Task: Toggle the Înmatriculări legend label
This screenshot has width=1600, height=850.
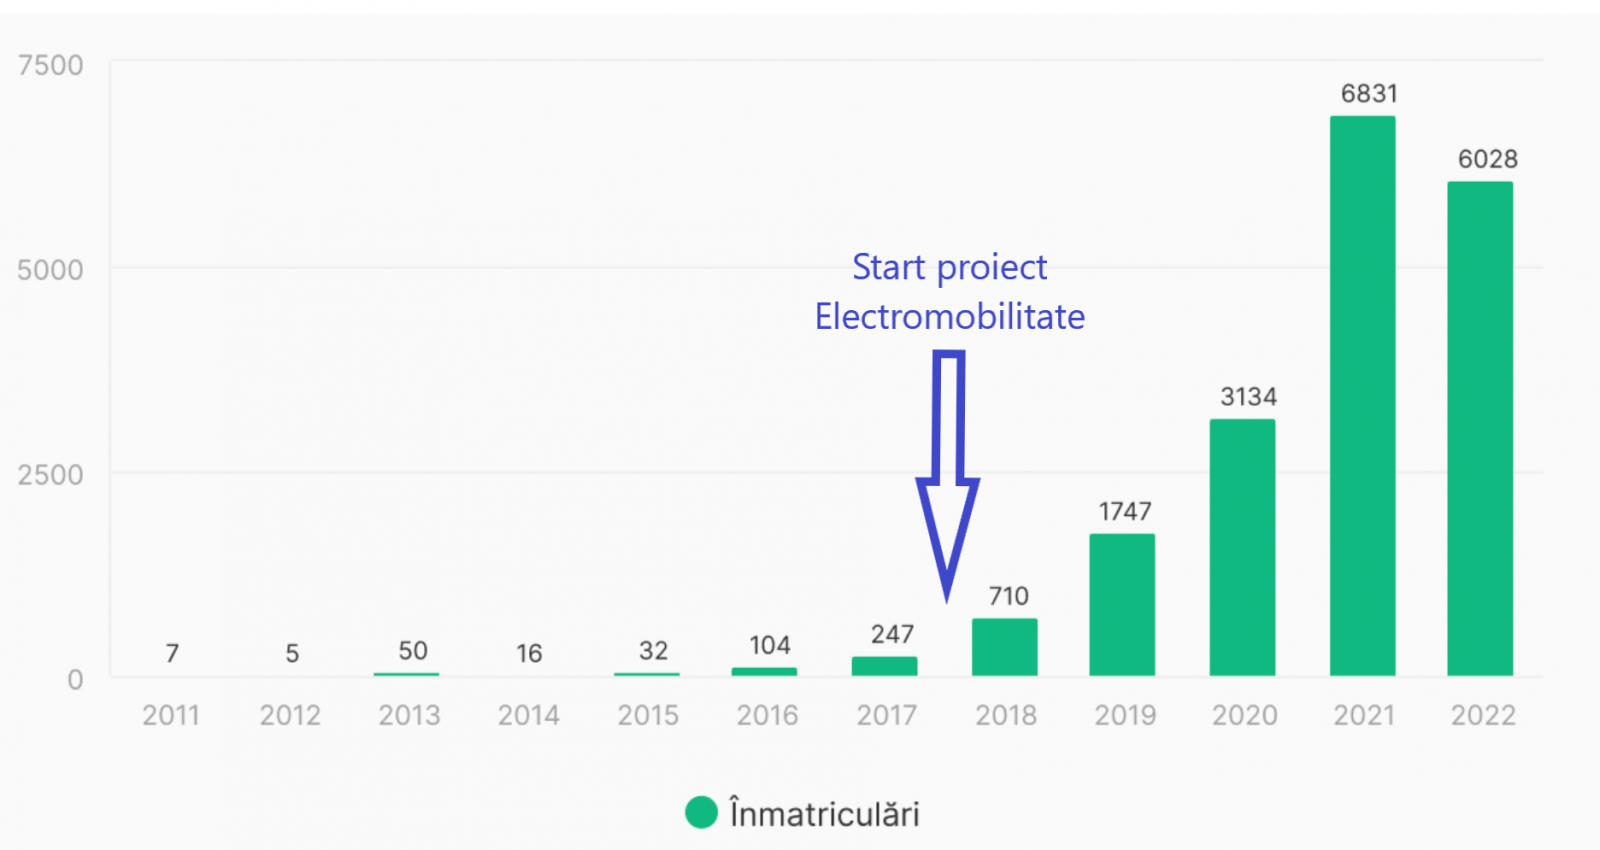Action: pos(824,814)
